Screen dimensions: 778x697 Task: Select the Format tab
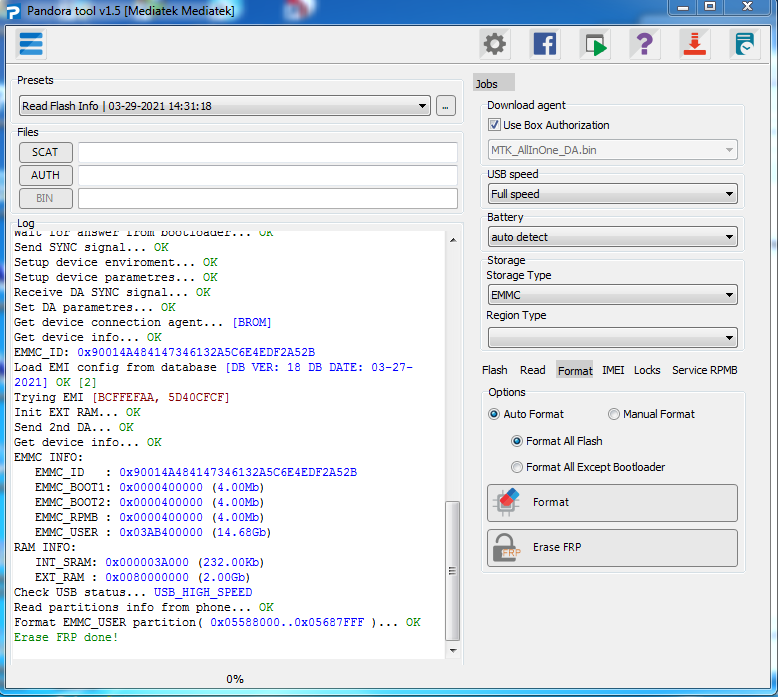pos(575,370)
